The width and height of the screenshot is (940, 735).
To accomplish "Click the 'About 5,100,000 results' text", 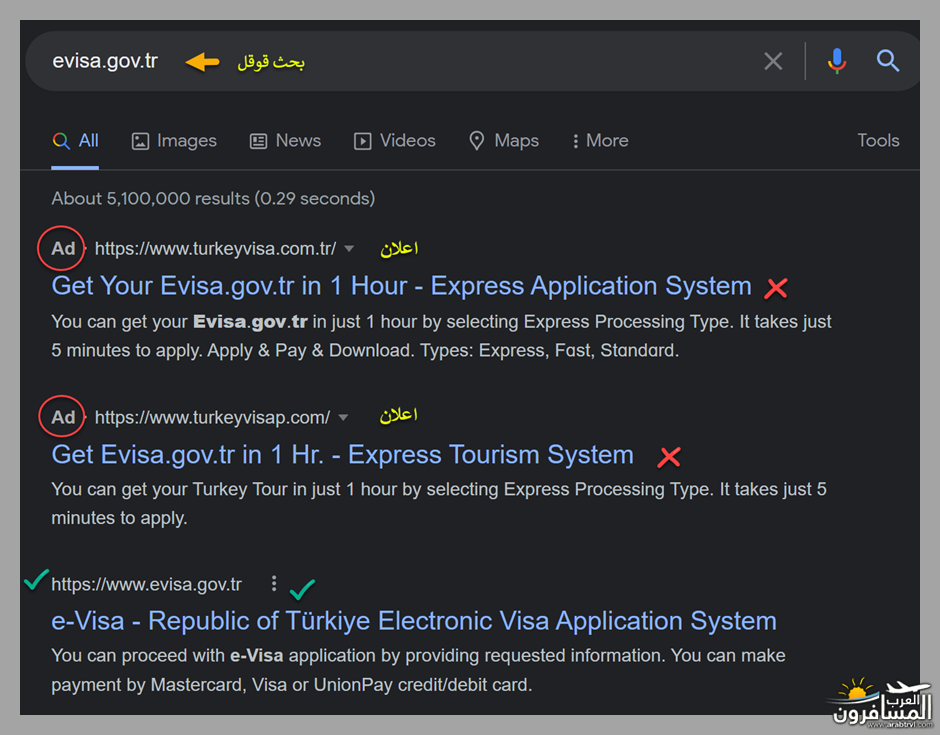I will [213, 198].
